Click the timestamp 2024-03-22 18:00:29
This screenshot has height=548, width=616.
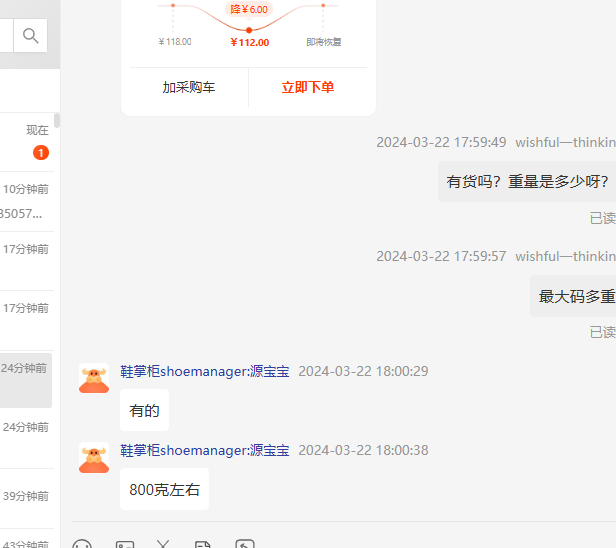coord(363,371)
